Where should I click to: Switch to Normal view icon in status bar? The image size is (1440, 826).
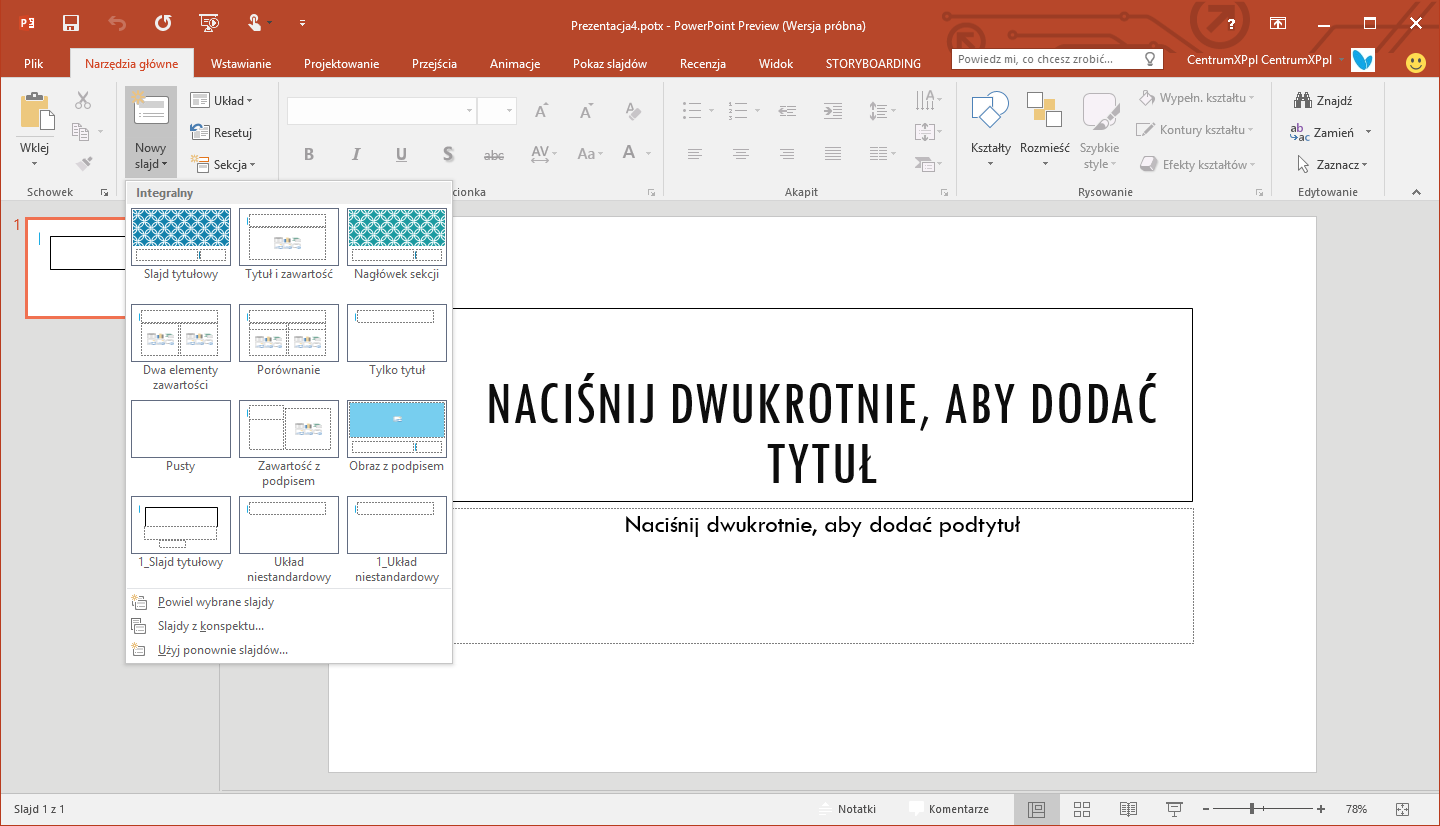(1036, 809)
